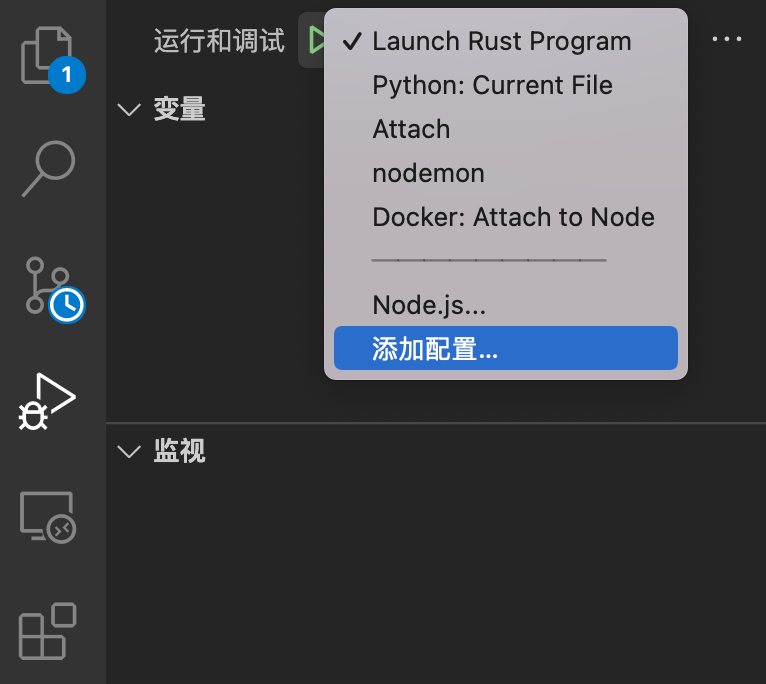Choose the Node.js... option
The width and height of the screenshot is (766, 684).
(506, 305)
